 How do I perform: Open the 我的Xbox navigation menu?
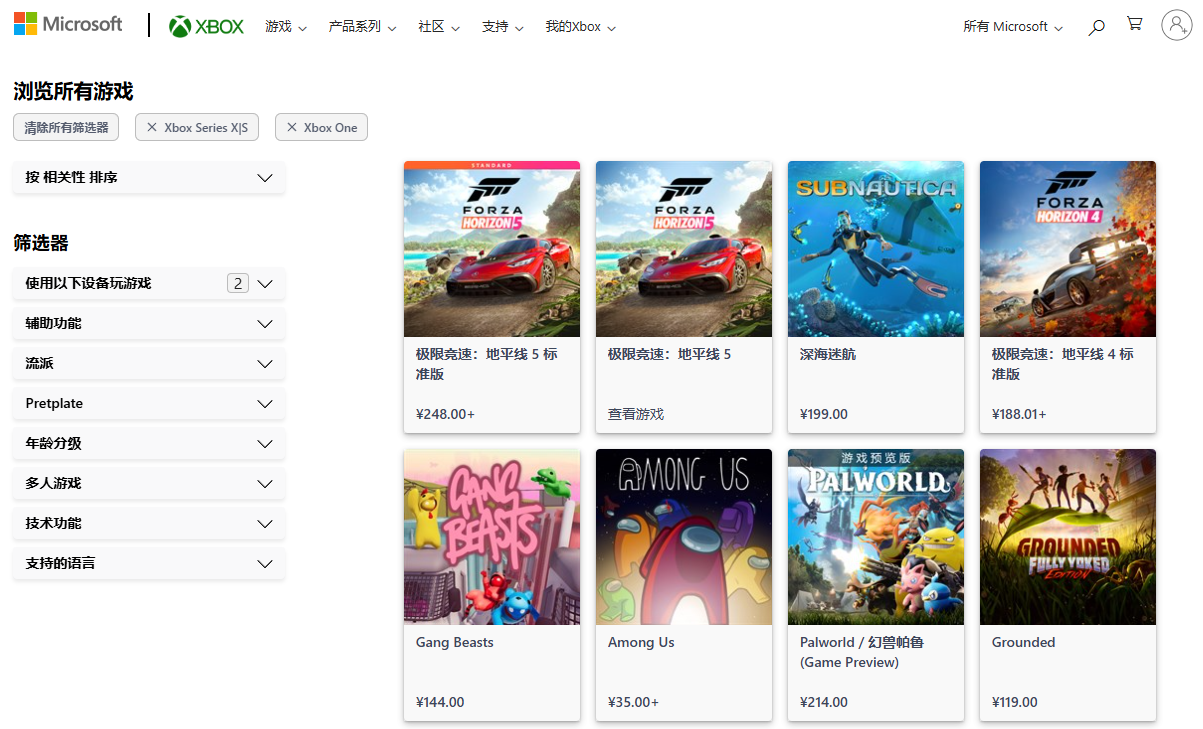click(x=580, y=27)
